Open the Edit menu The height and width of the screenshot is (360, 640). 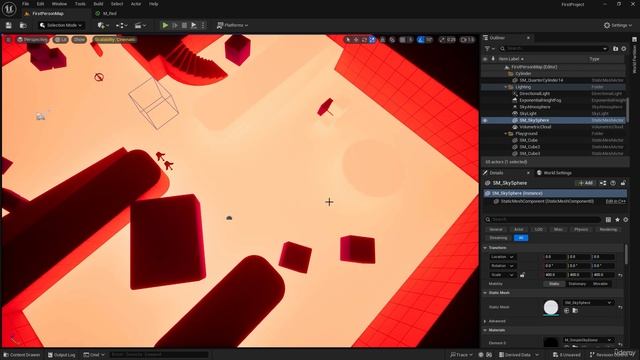click(40, 4)
